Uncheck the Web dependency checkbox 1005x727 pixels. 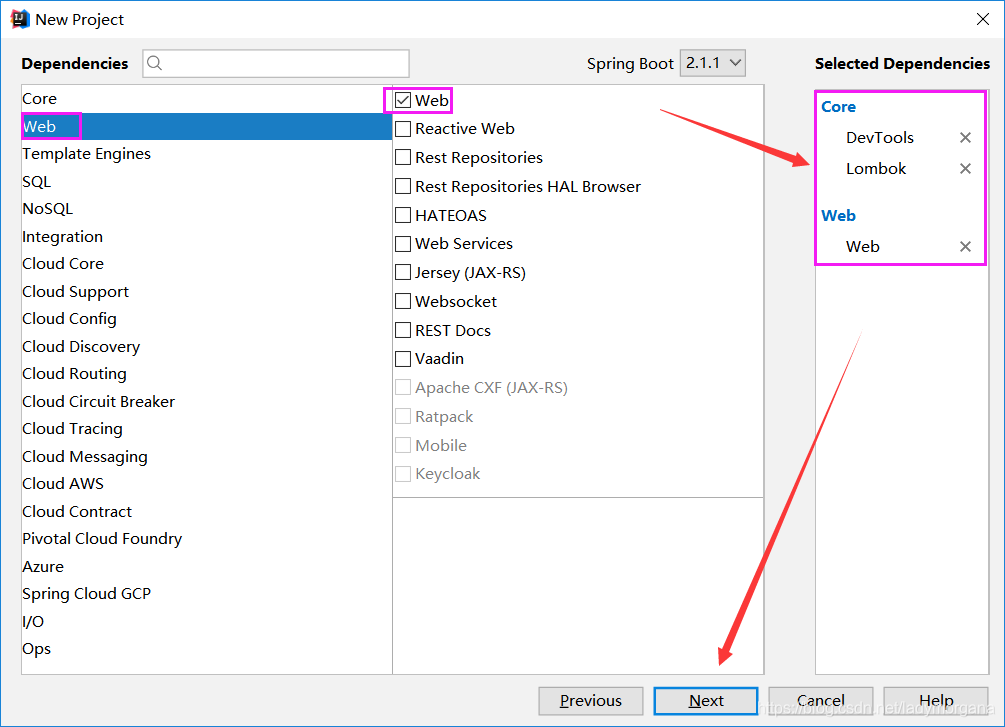[403, 100]
